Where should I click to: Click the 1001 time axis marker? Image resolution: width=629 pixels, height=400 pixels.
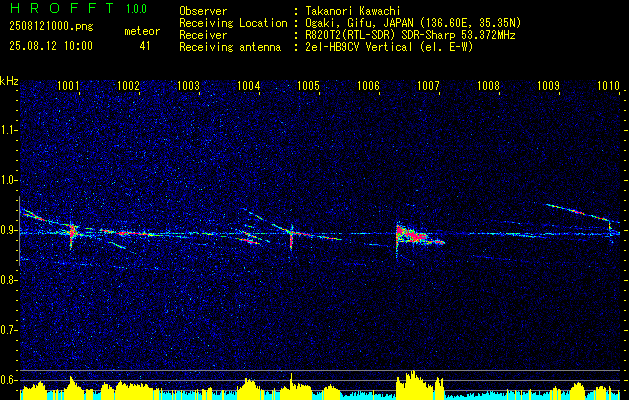point(68,86)
